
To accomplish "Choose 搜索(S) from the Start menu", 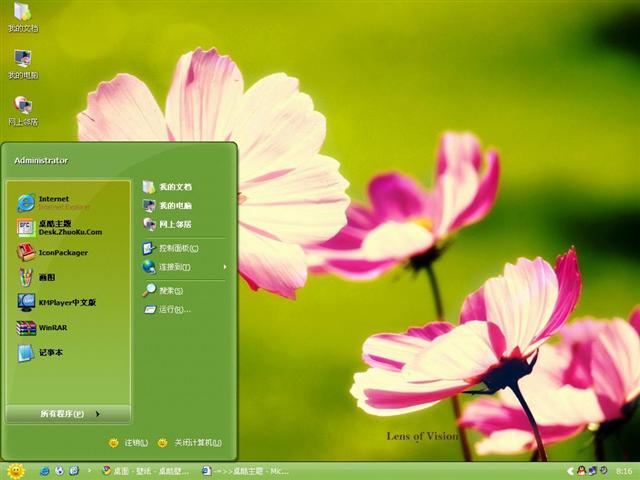I will (165, 290).
